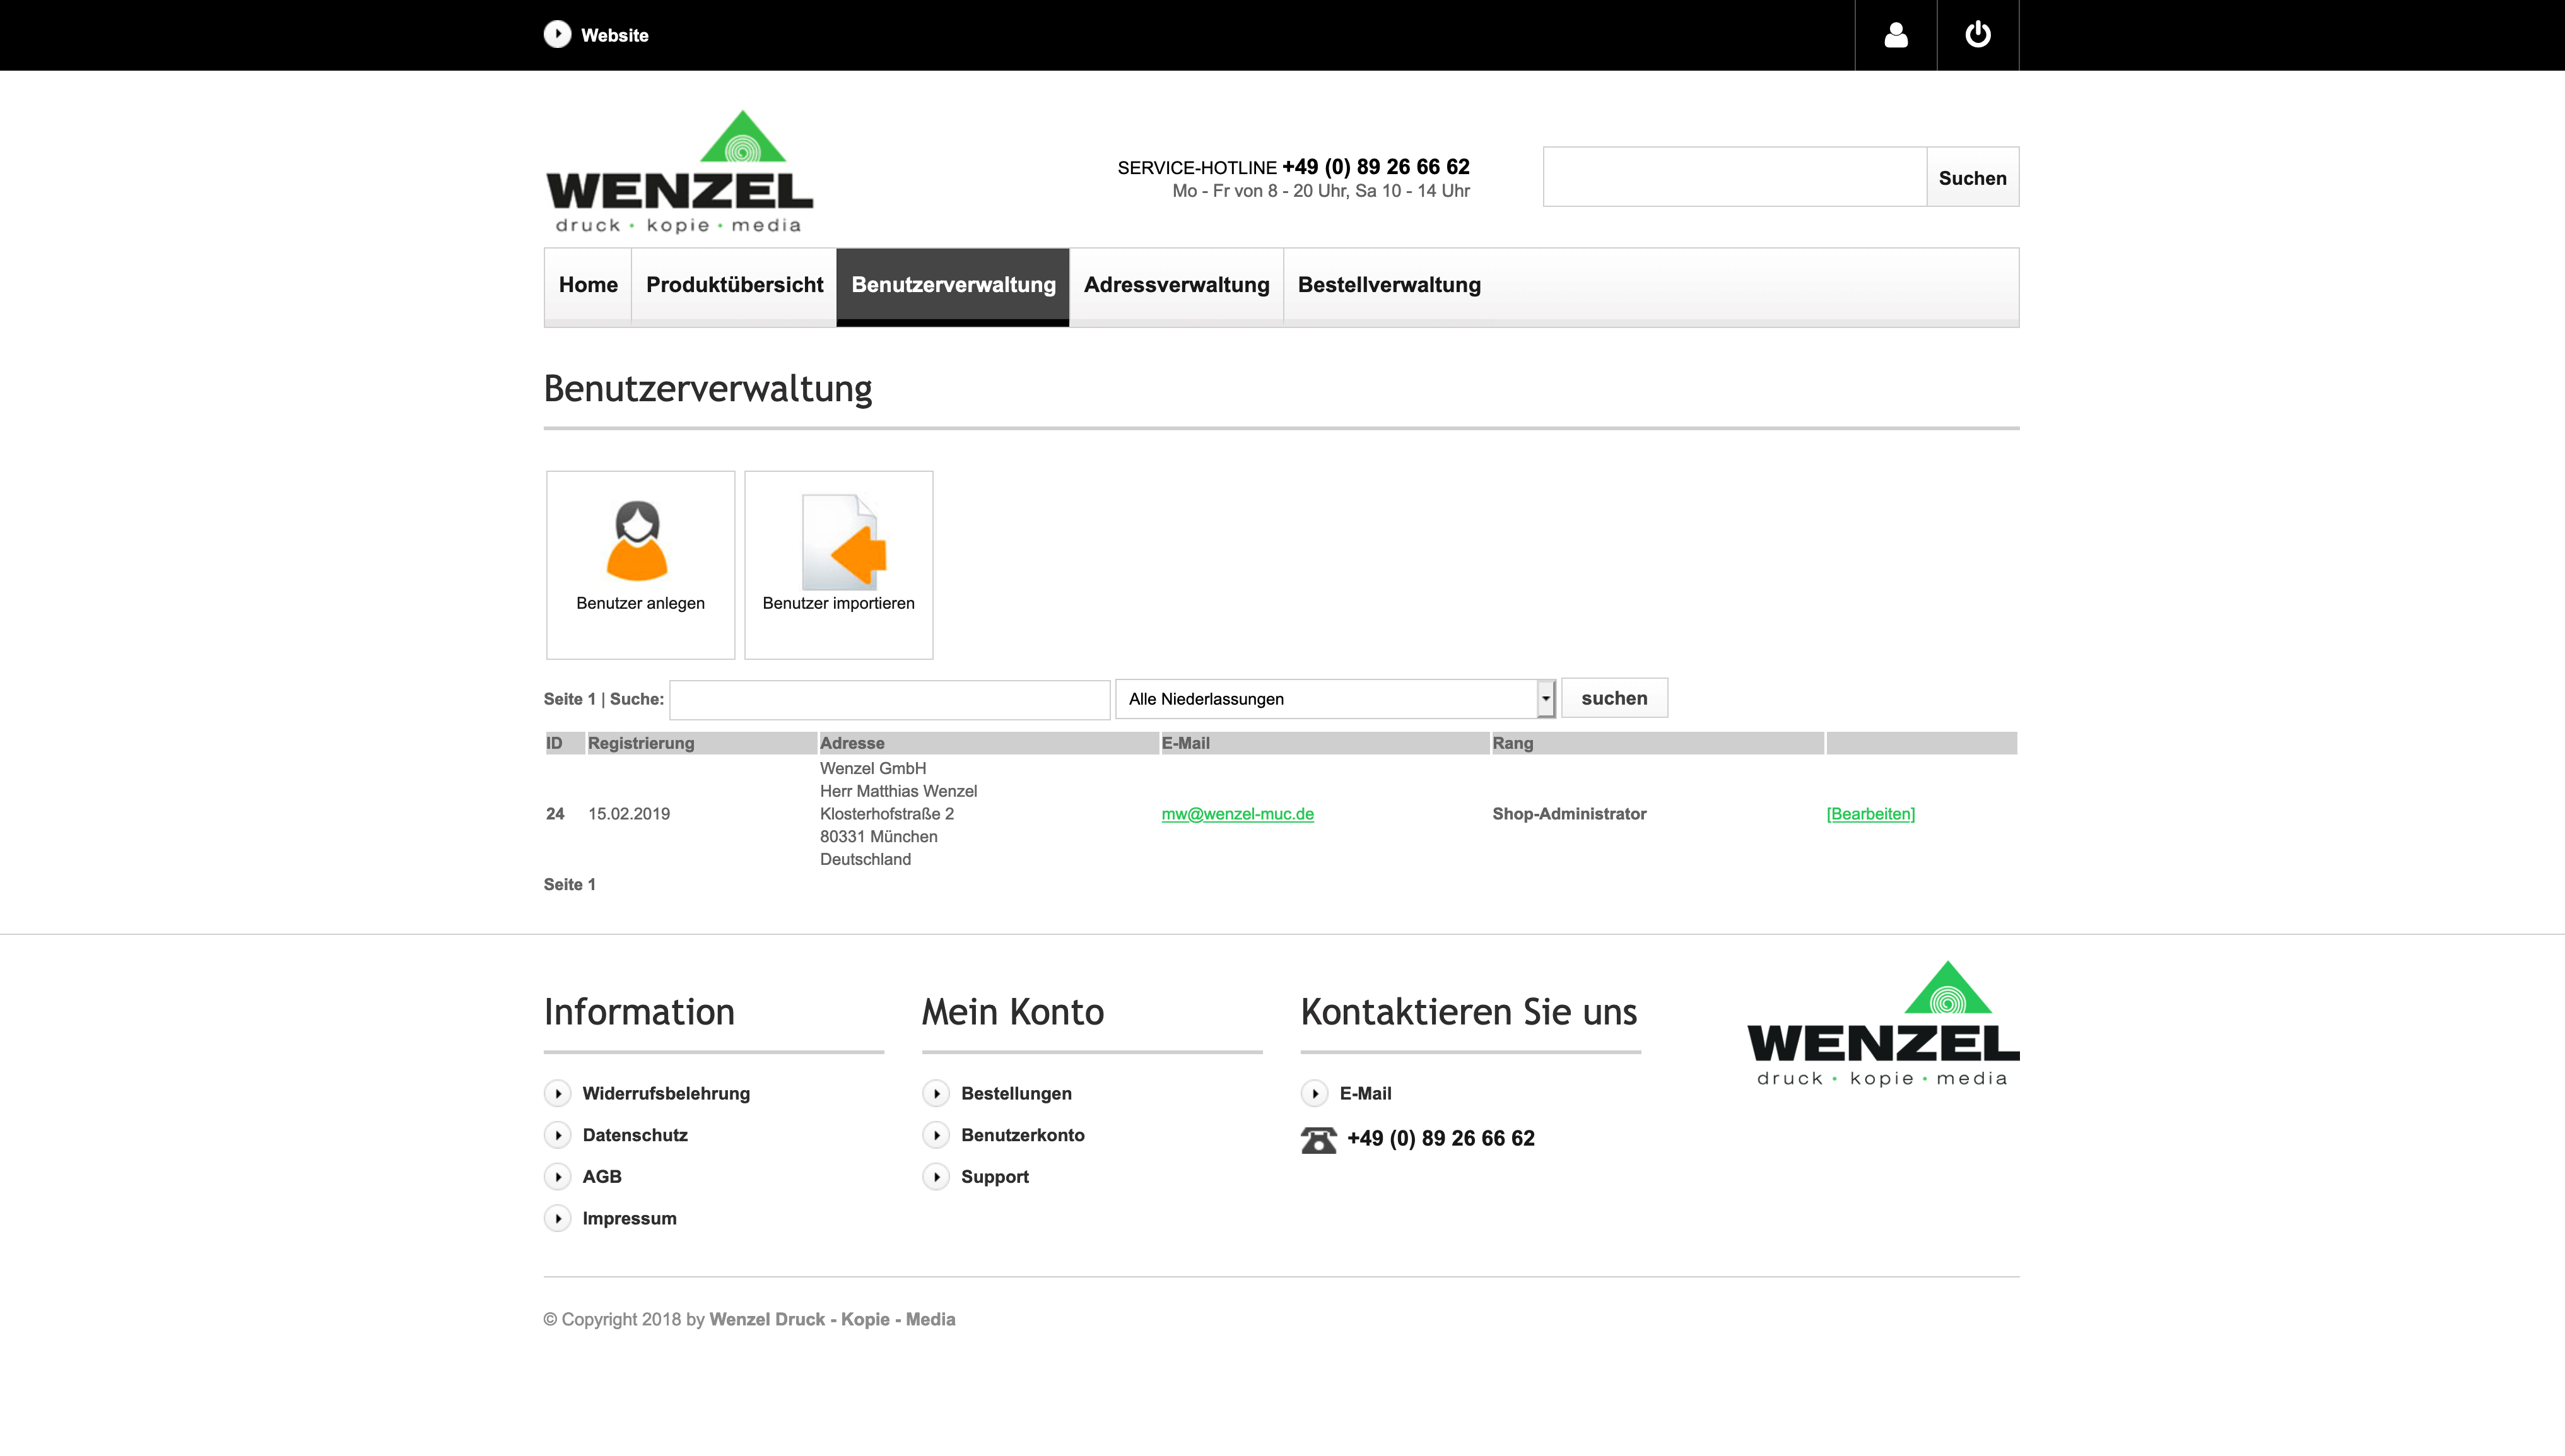The height and width of the screenshot is (1456, 2565).
Task: Open the mw@wenzel-muc.de email link
Action: [1238, 814]
